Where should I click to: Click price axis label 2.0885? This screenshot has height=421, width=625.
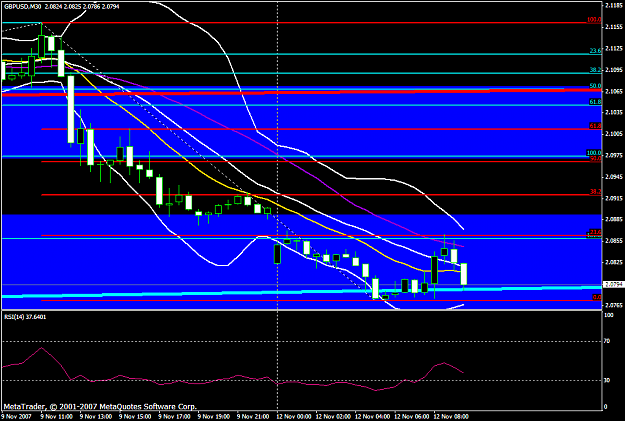[x=614, y=219]
